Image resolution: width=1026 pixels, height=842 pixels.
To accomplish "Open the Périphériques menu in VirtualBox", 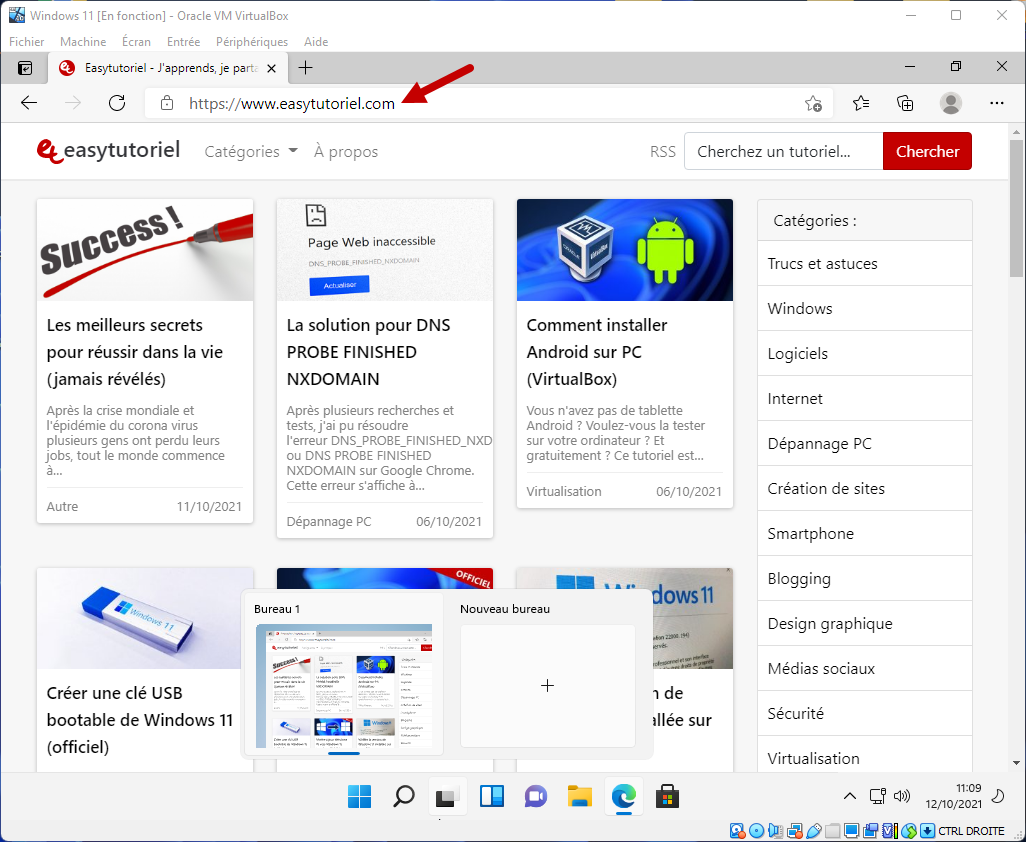I will tap(251, 42).
